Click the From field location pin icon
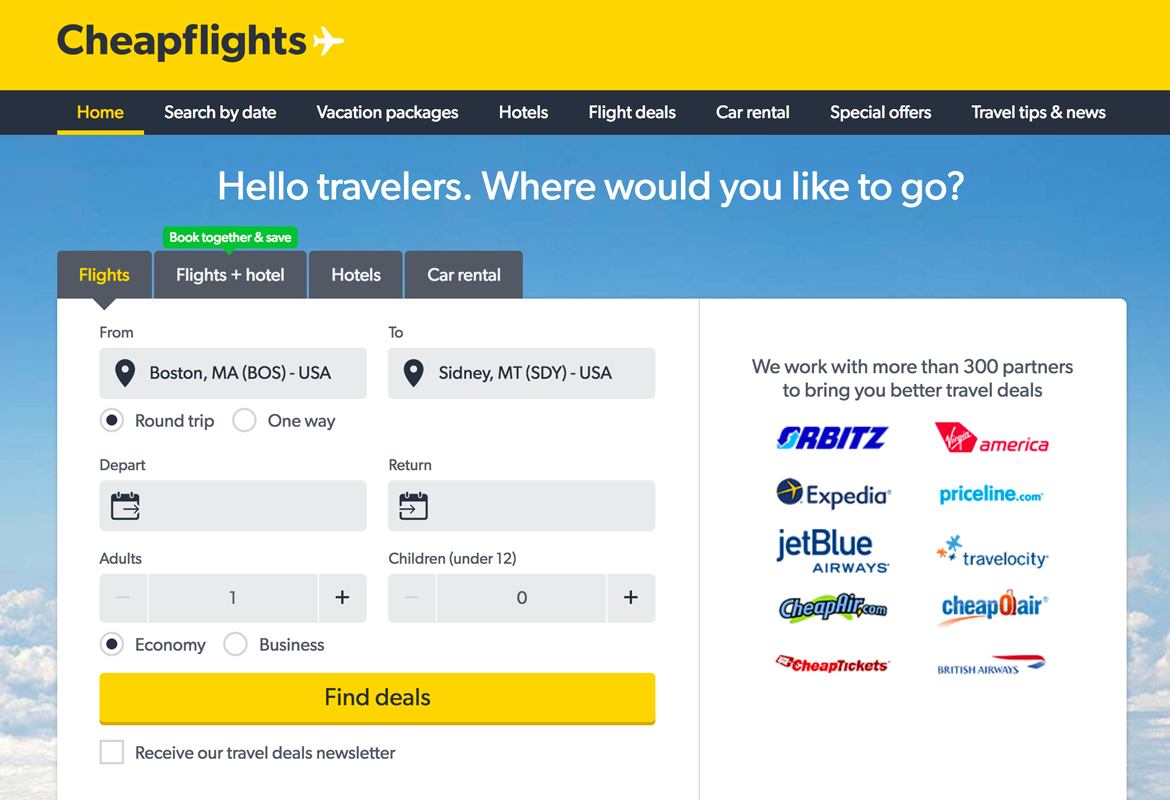 [x=125, y=372]
